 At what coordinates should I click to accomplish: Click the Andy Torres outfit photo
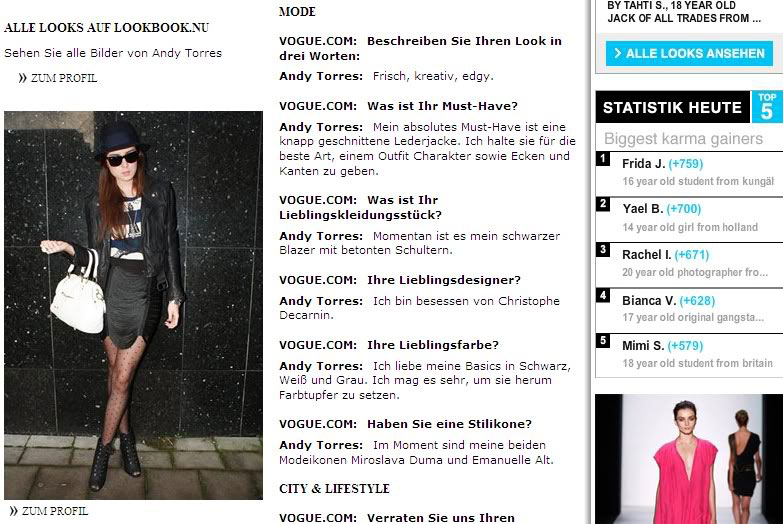pyautogui.click(x=133, y=305)
